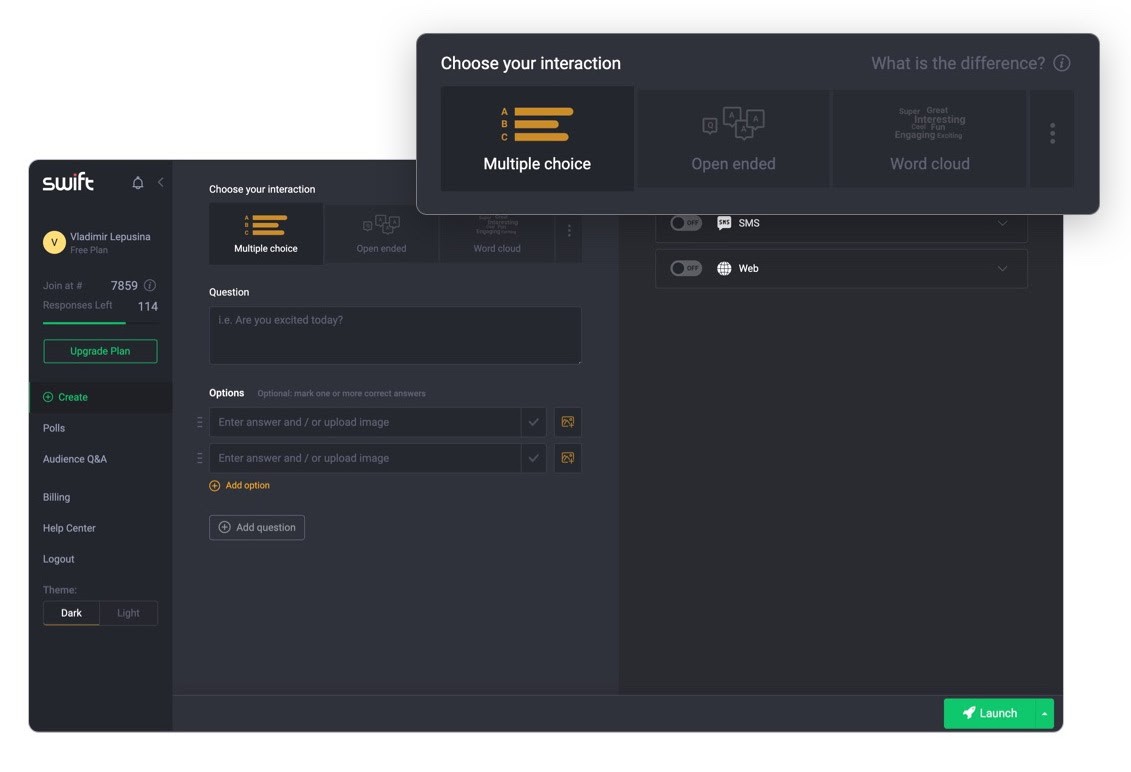Open the three-dot menu in the large interaction popup
Screen dimensions: 1131x772
1052,134
